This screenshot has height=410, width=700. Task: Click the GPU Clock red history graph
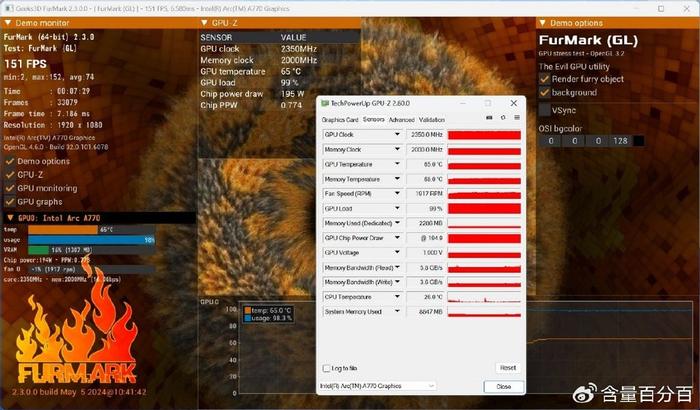tap(484, 135)
